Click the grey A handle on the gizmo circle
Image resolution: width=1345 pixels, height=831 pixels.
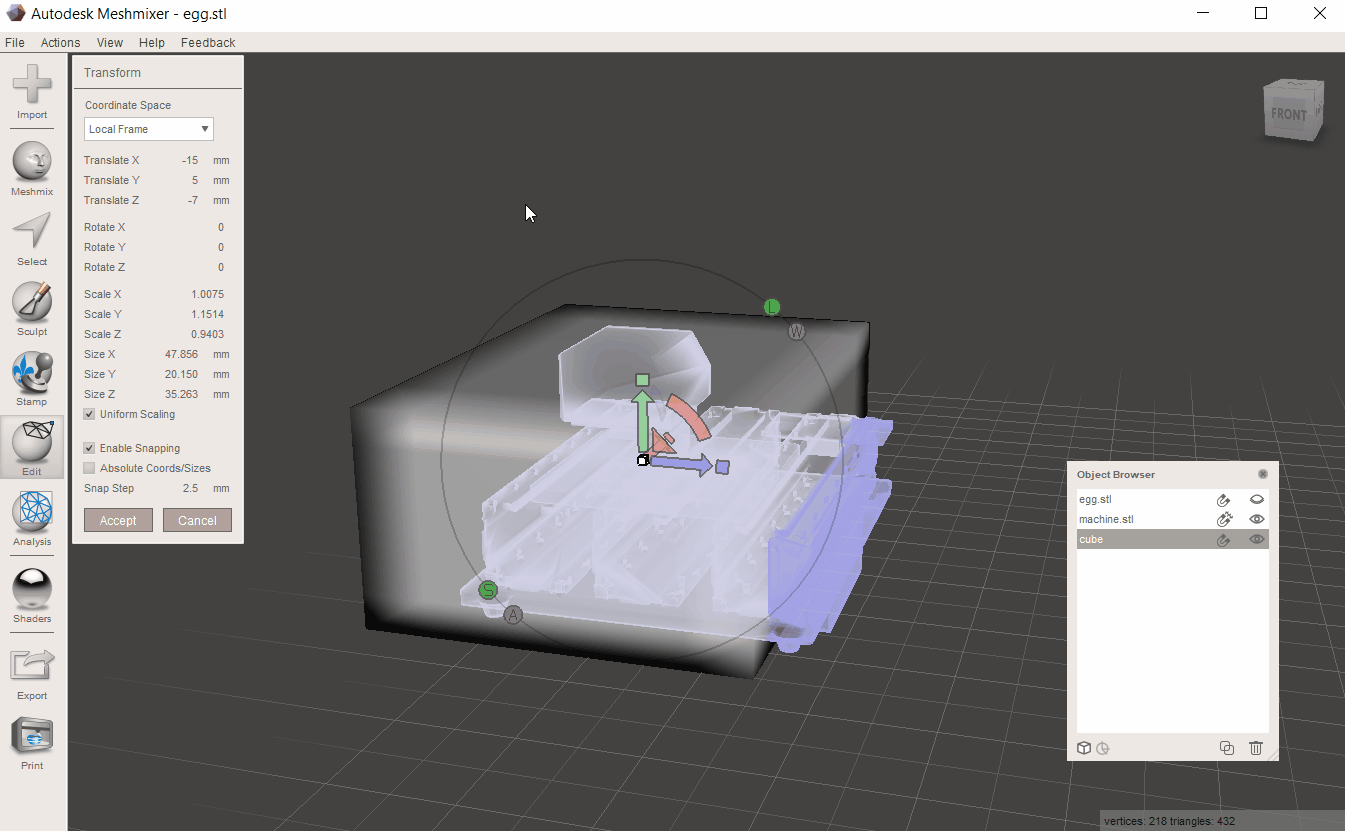point(513,615)
